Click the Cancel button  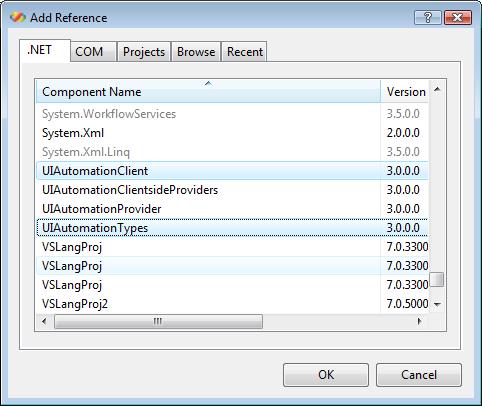[x=419, y=375]
